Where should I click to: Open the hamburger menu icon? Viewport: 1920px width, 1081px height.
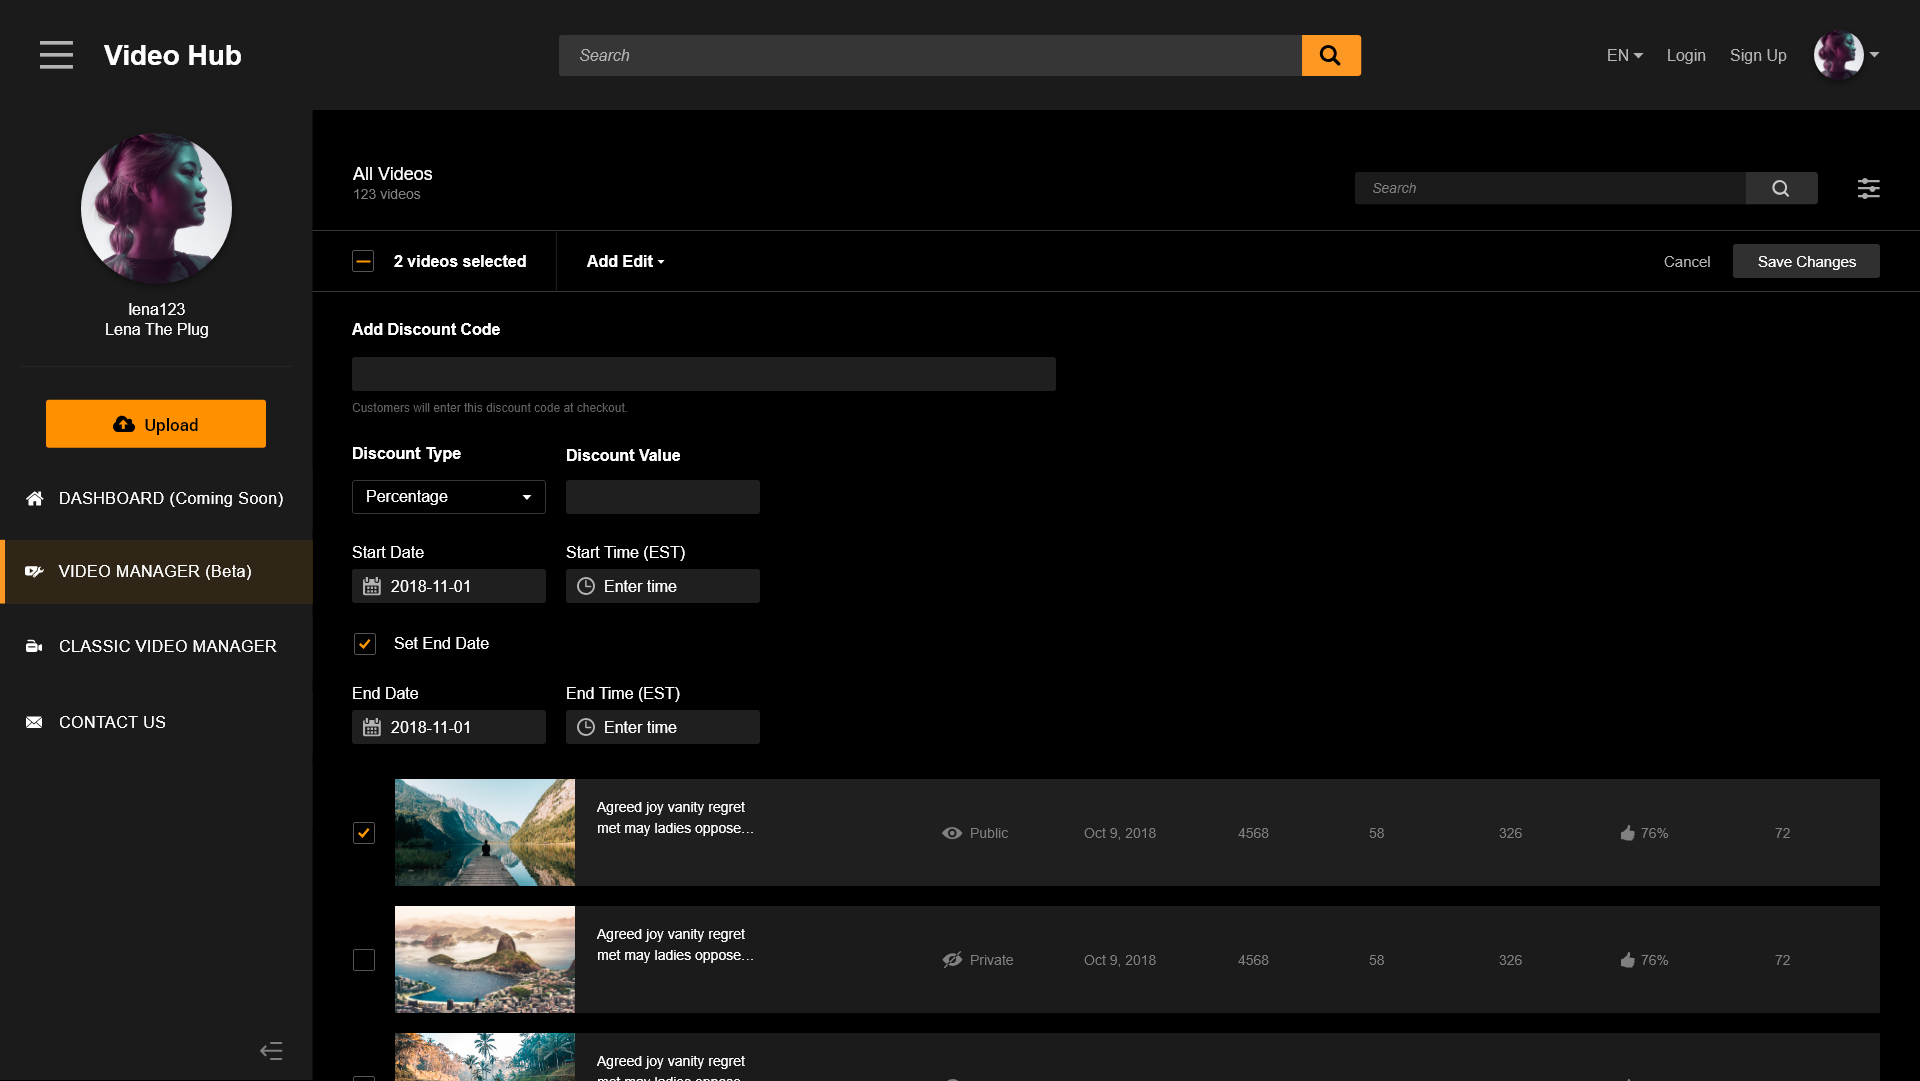pyautogui.click(x=56, y=55)
